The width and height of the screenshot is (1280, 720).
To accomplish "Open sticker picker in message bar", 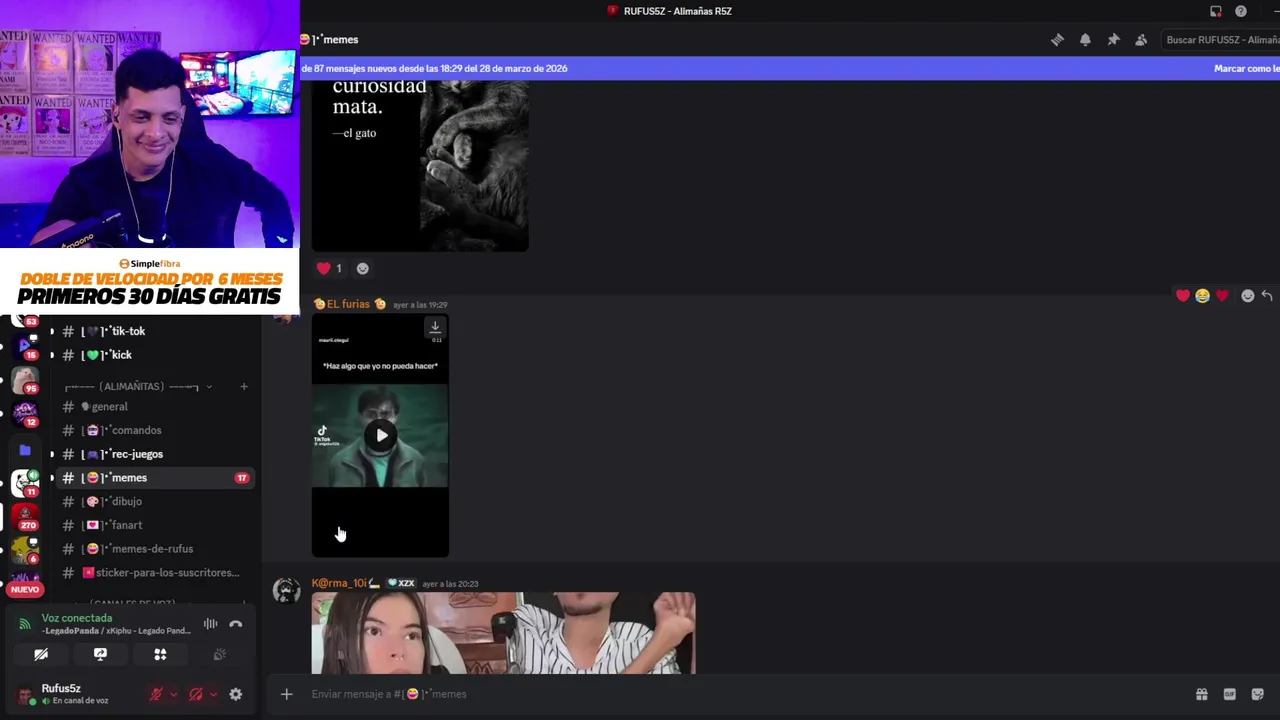I will [1257, 694].
